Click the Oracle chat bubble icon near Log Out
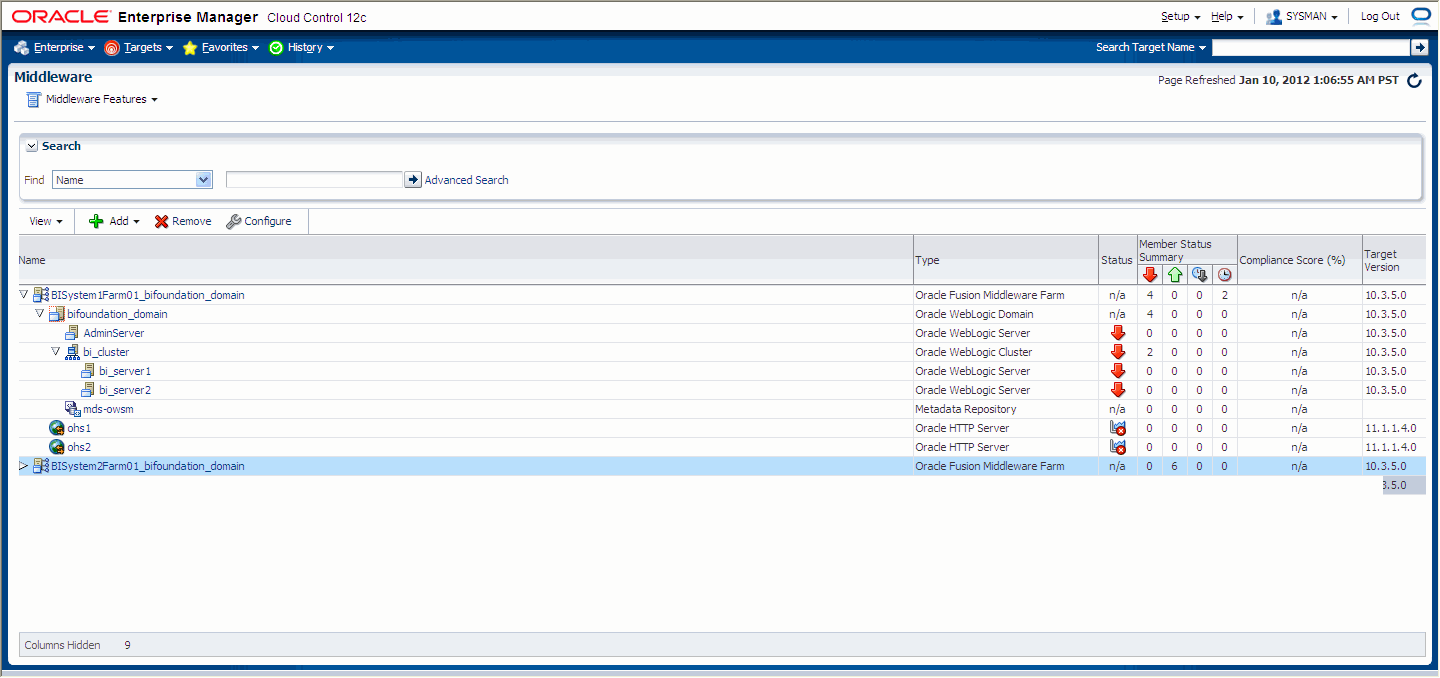The width and height of the screenshot is (1440, 678). click(1421, 15)
